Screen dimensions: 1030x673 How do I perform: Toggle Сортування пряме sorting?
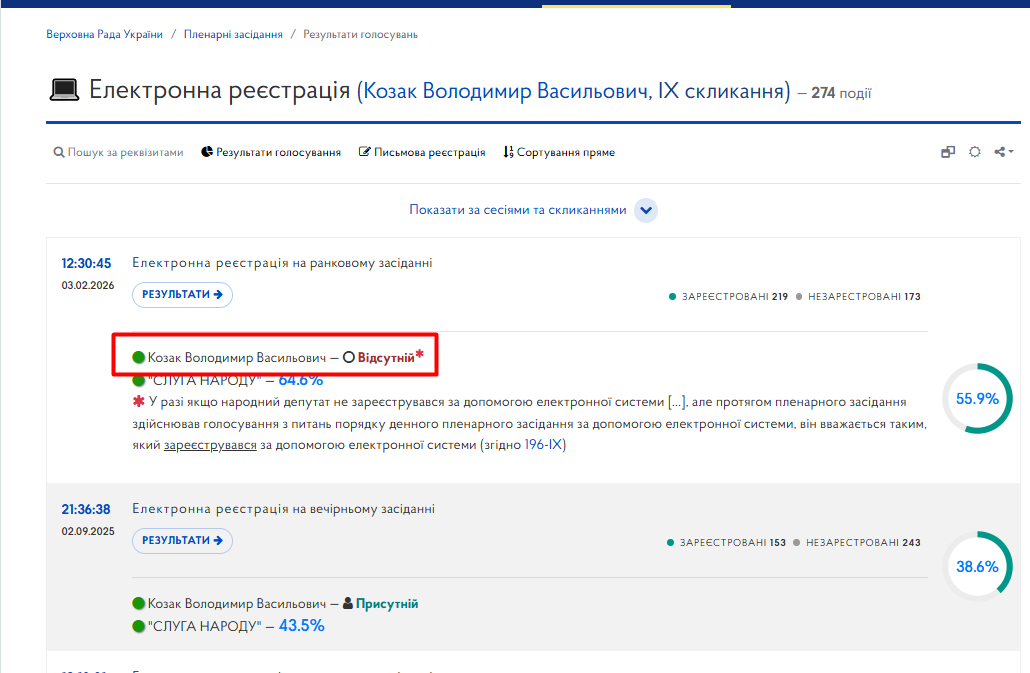point(566,152)
